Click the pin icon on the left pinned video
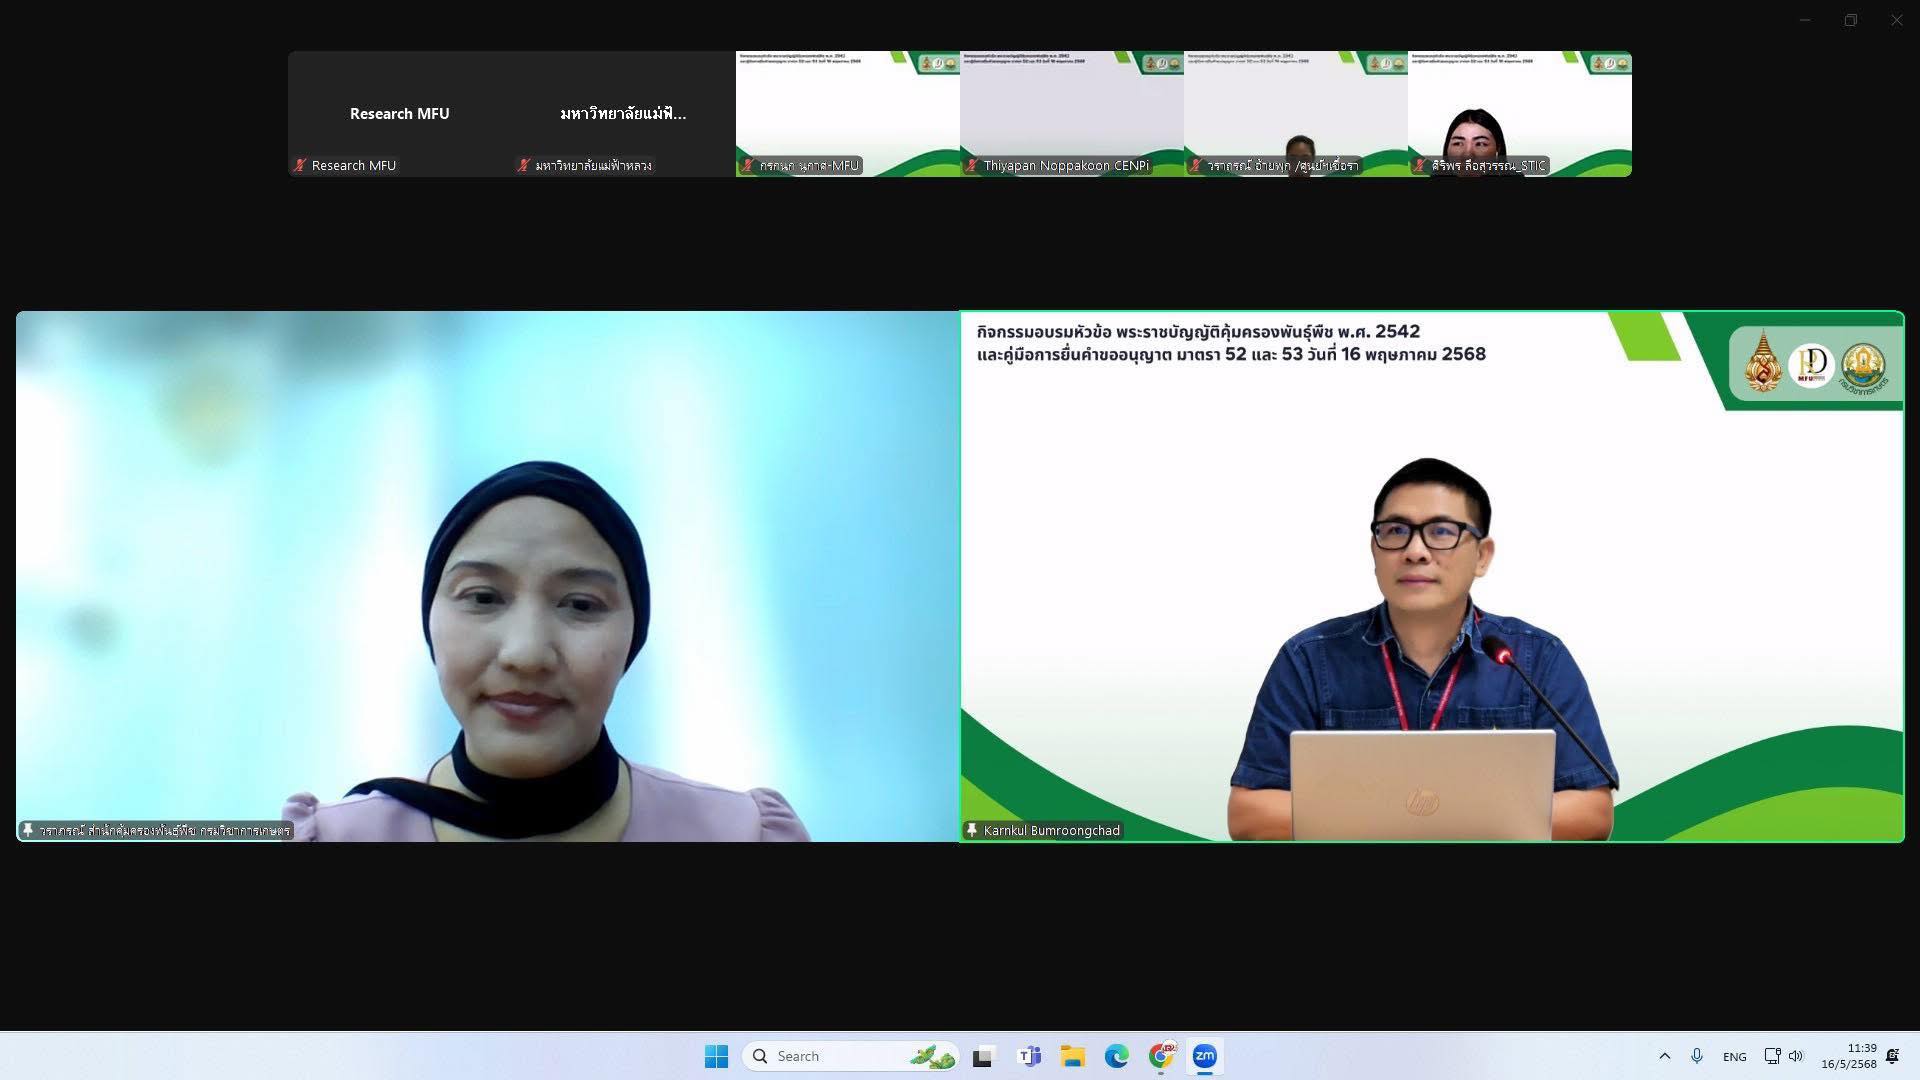The width and height of the screenshot is (1920, 1080). (28, 830)
